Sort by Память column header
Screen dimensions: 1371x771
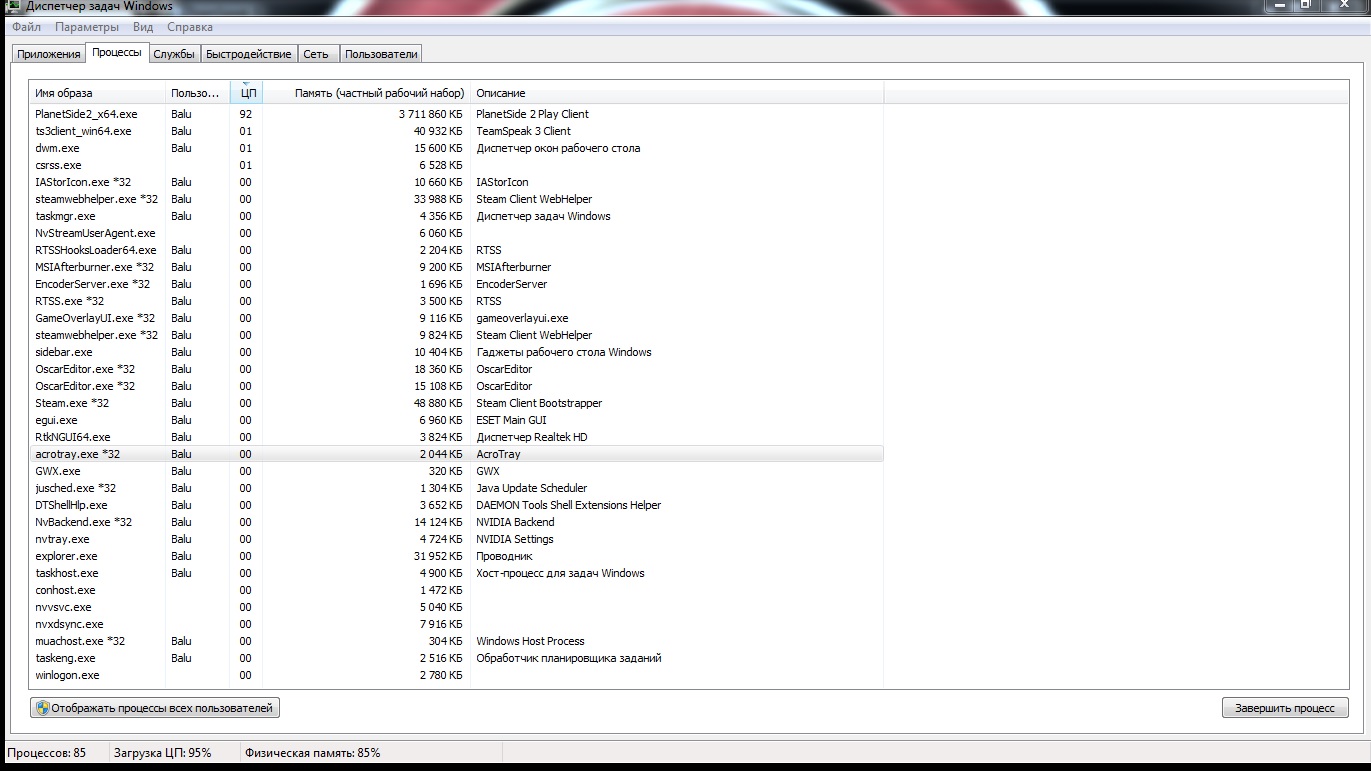[368, 93]
